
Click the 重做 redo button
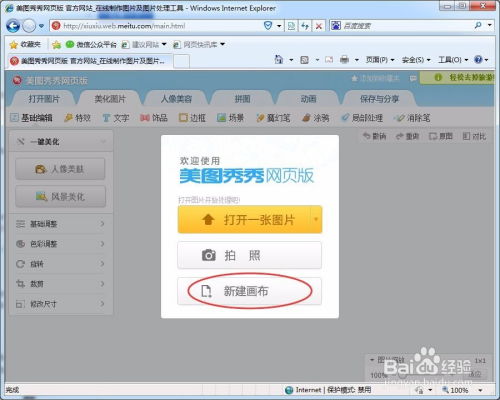point(407,136)
